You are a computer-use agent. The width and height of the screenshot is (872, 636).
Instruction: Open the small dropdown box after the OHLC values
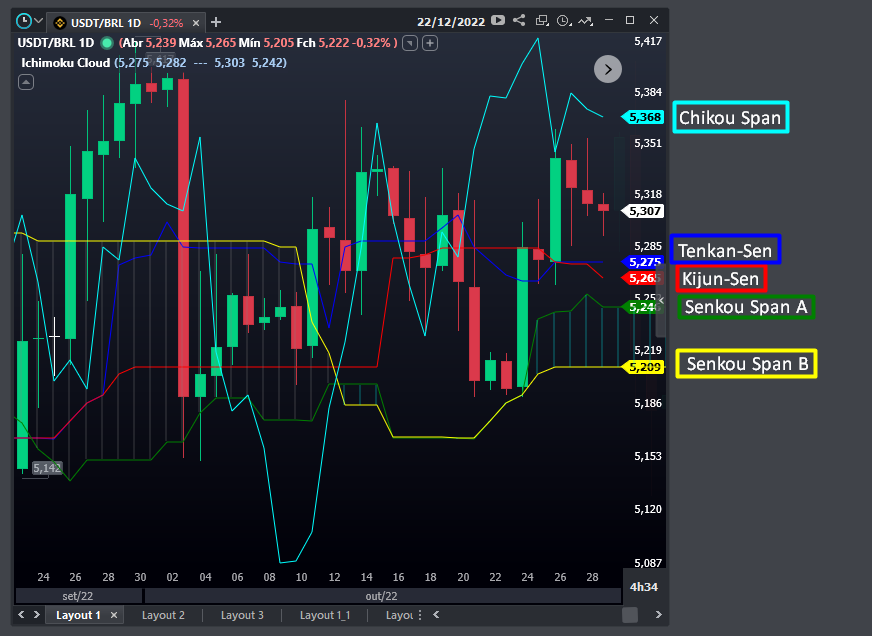(x=410, y=43)
